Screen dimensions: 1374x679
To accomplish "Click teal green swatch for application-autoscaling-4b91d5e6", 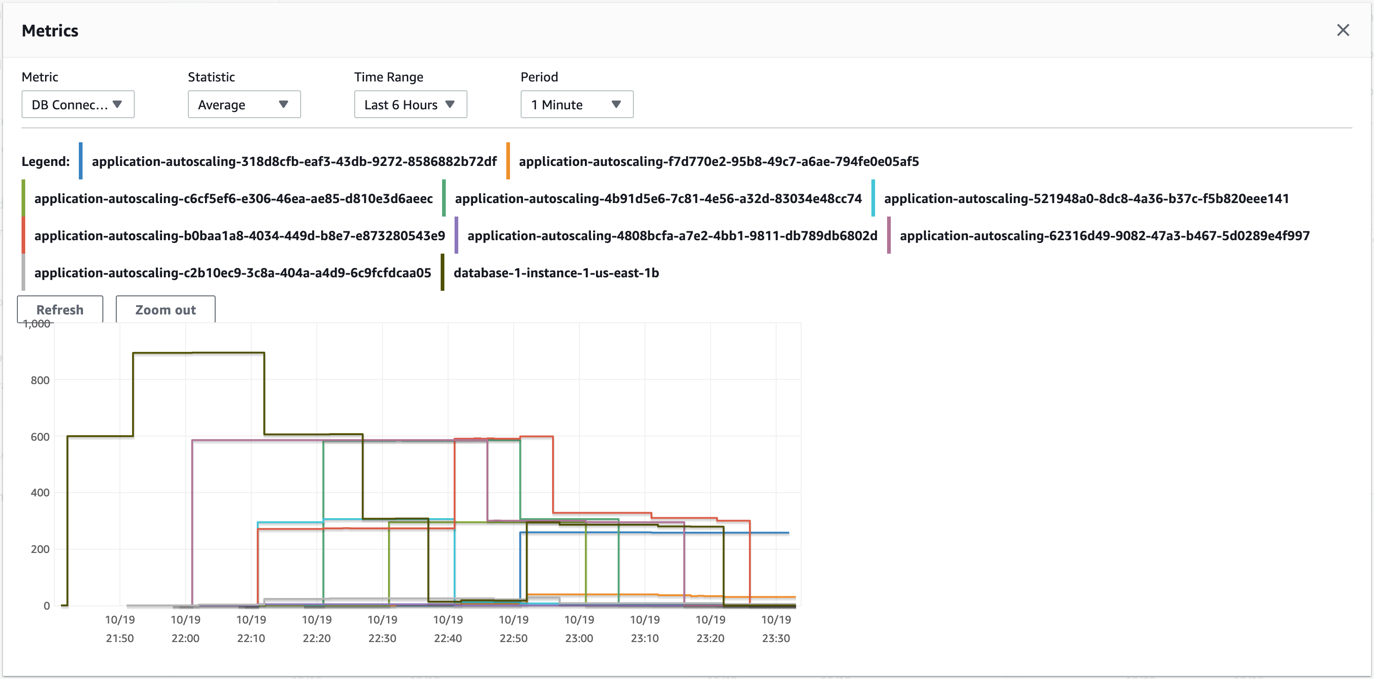I will pyautogui.click(x=444, y=198).
